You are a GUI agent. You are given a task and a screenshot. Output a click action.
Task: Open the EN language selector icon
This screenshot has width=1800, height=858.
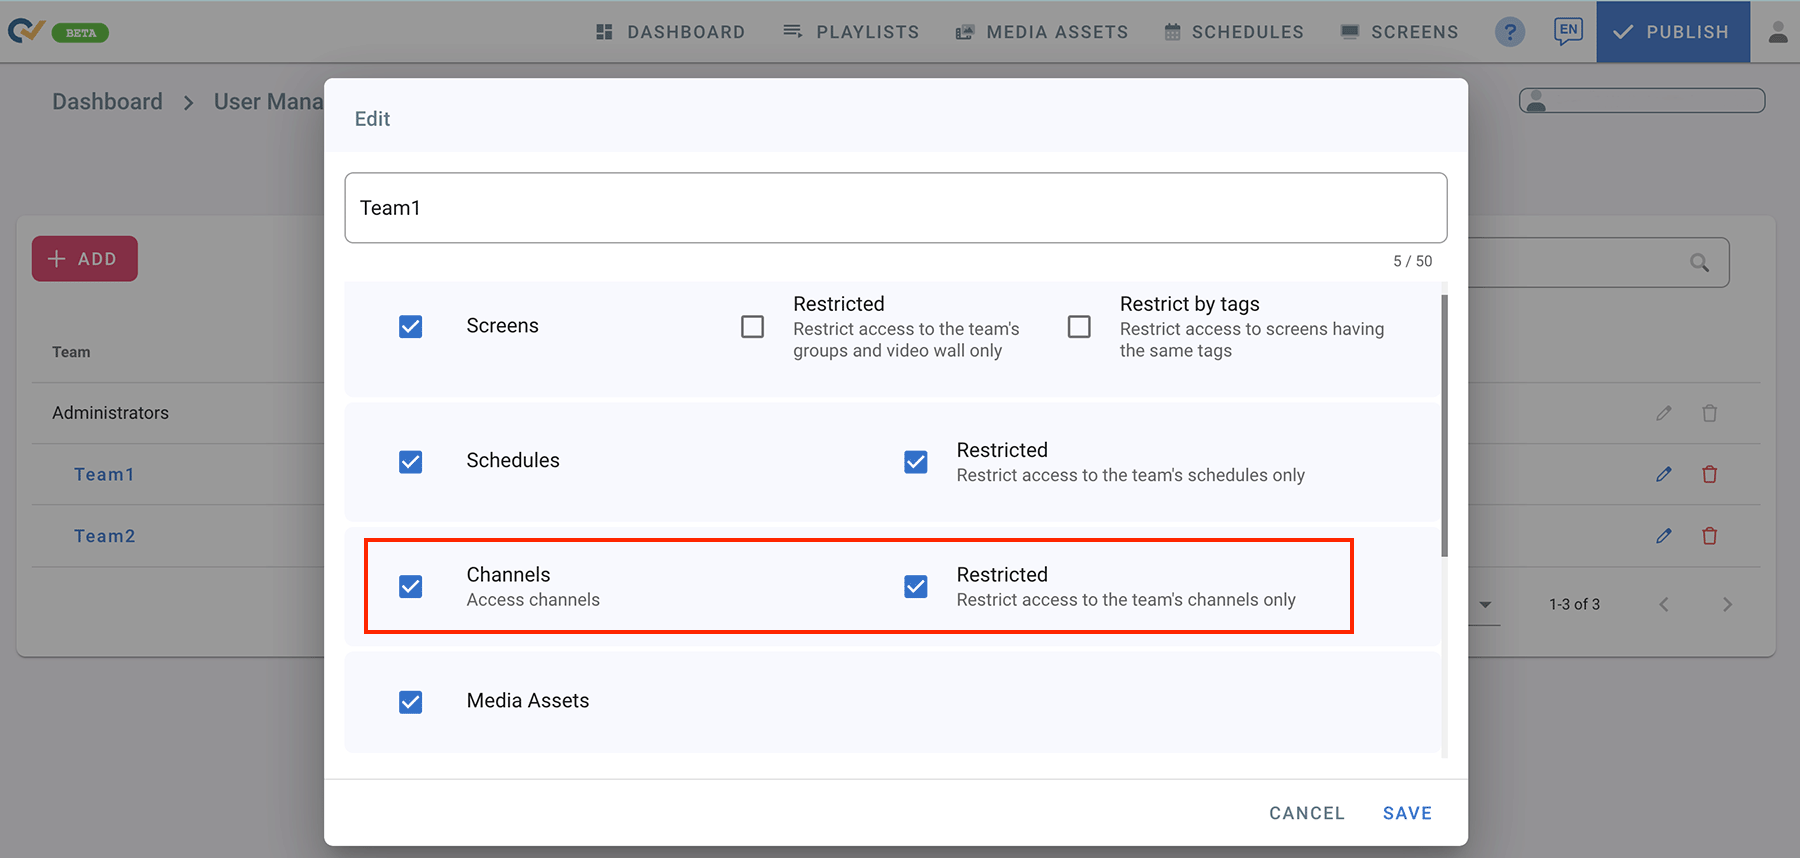coord(1567,31)
